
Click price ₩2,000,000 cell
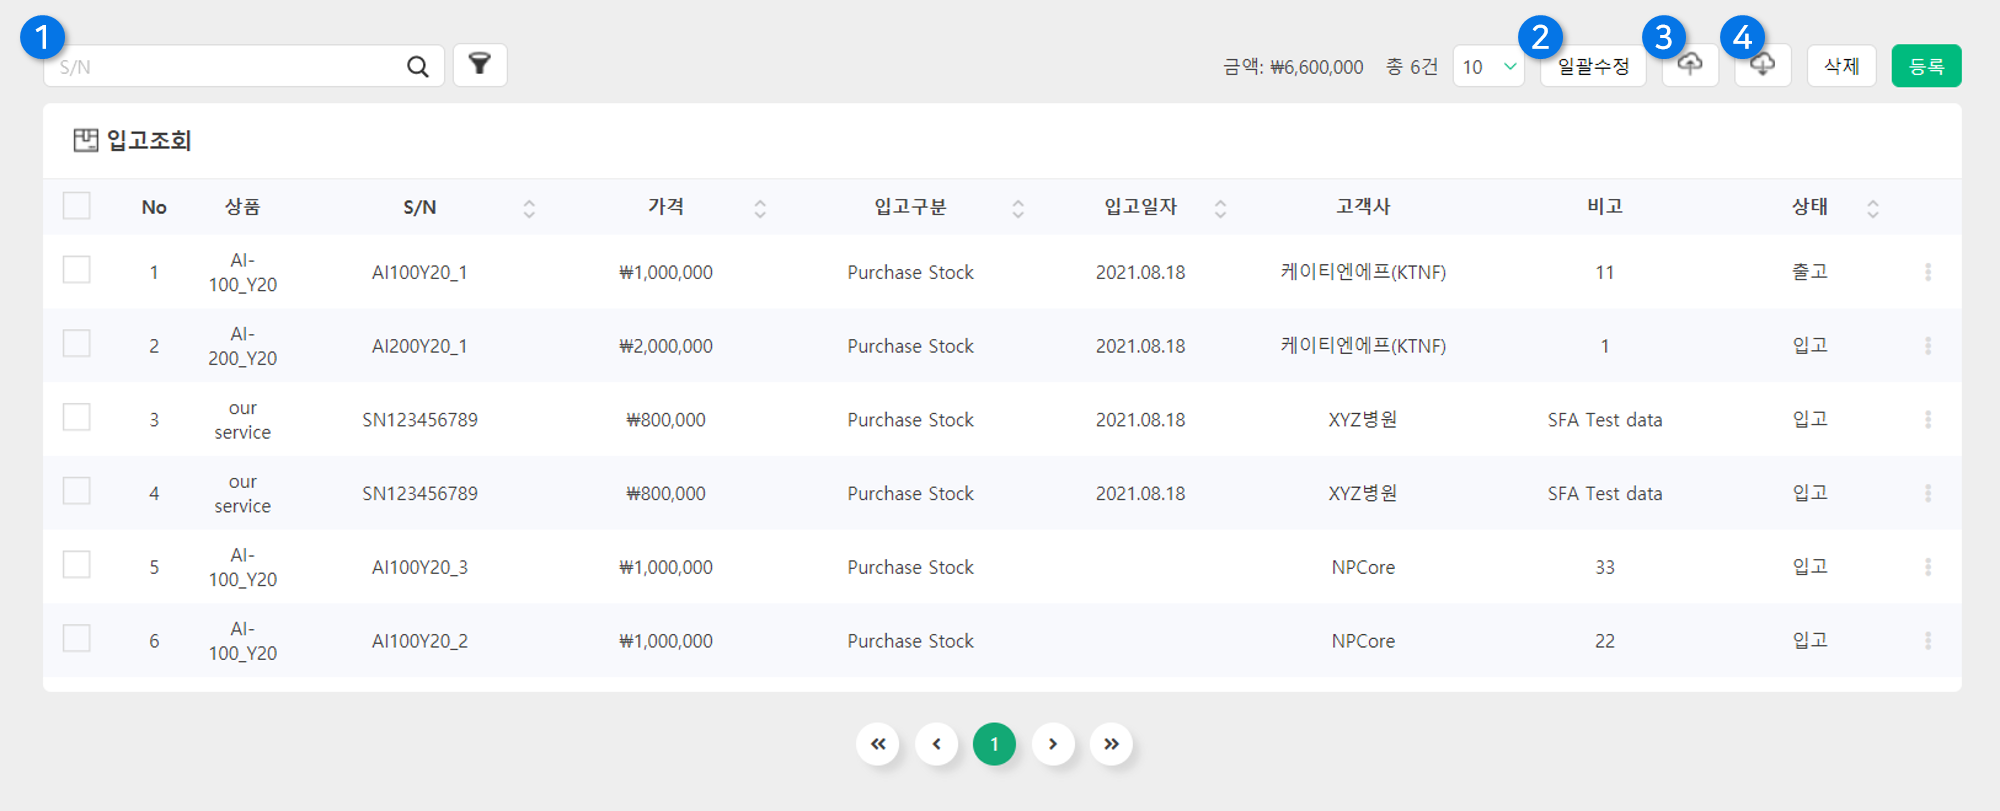coord(666,346)
